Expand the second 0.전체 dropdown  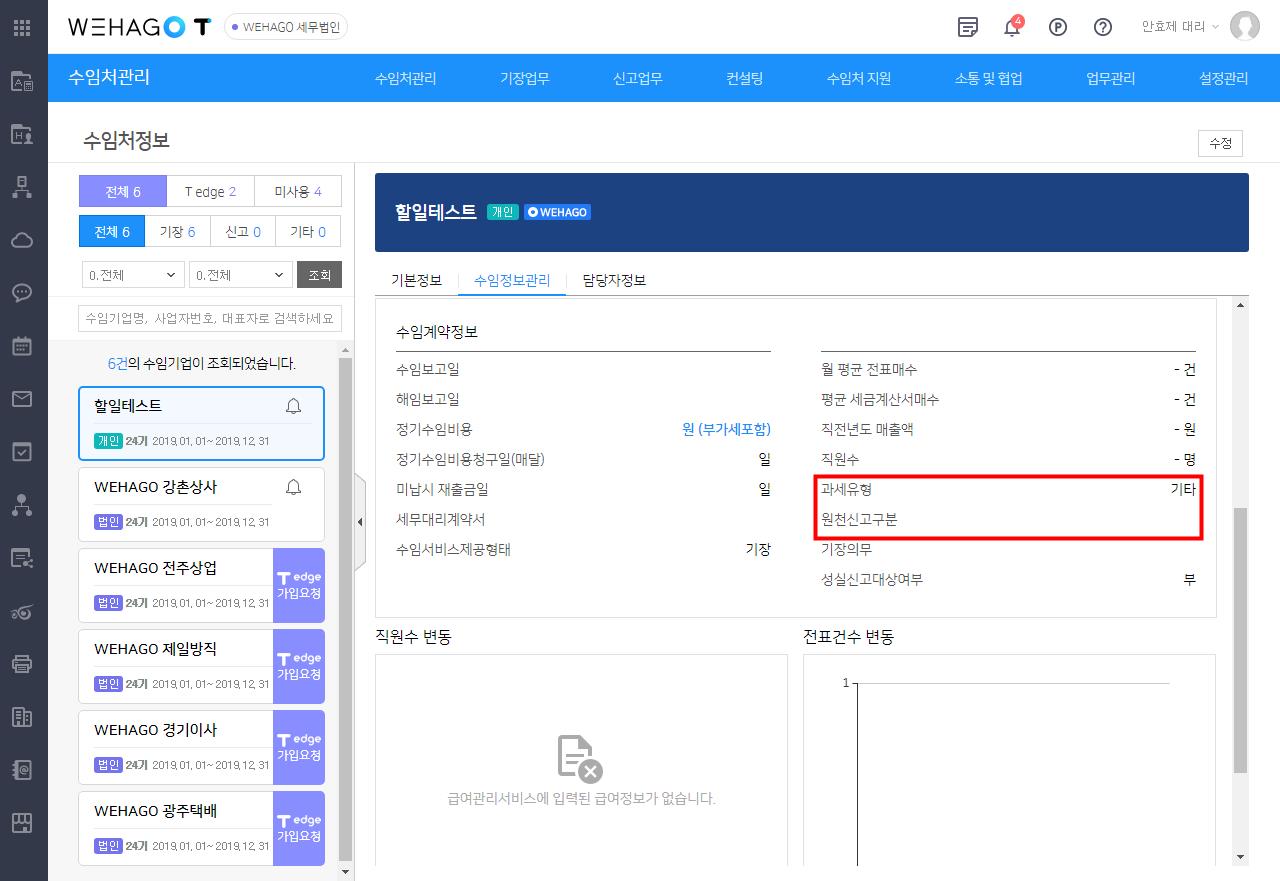coord(240,275)
